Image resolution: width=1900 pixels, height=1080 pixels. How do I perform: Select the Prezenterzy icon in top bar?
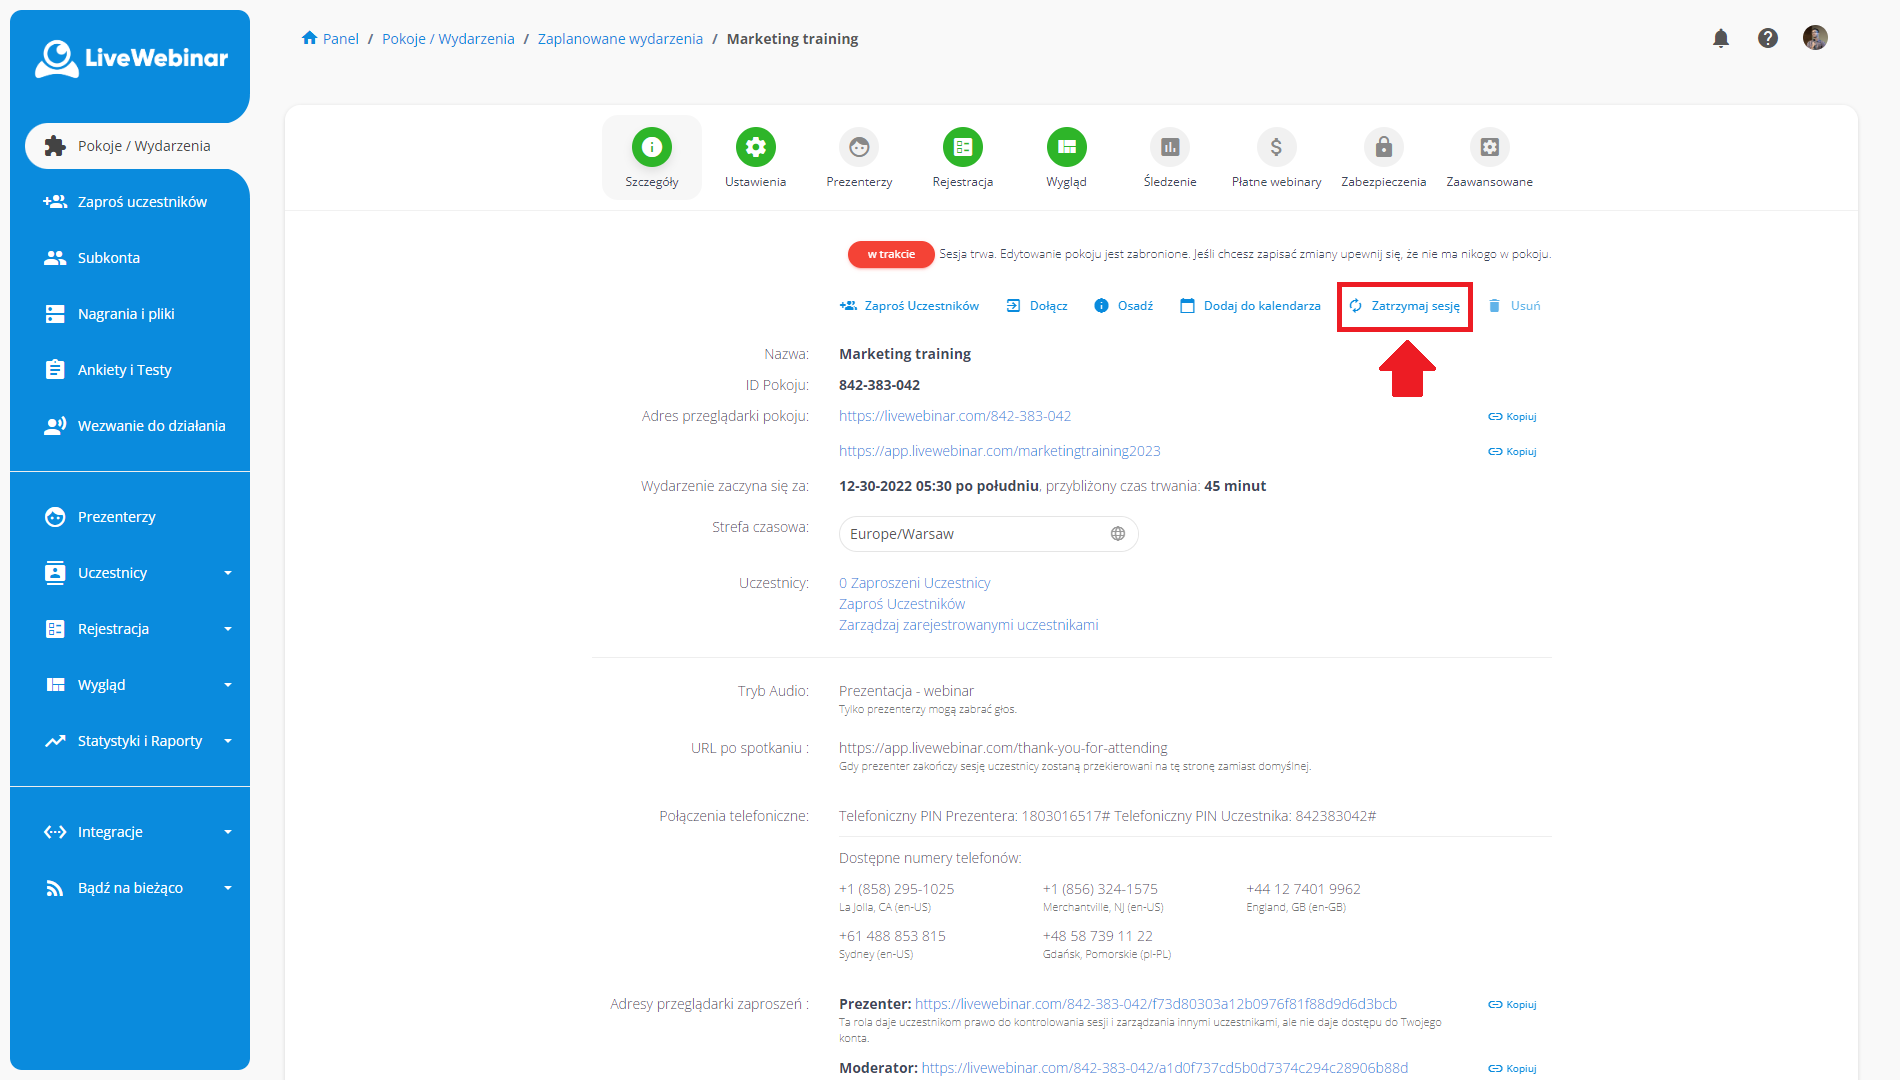click(859, 148)
